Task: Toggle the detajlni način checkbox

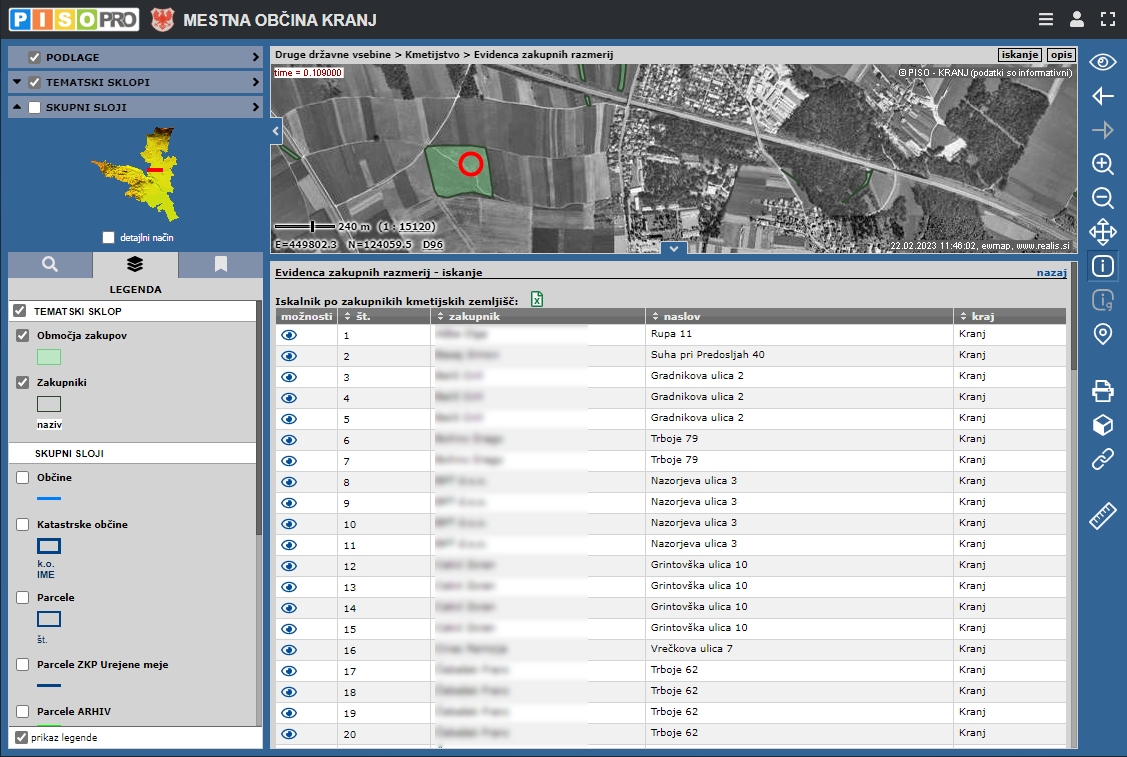Action: point(109,238)
